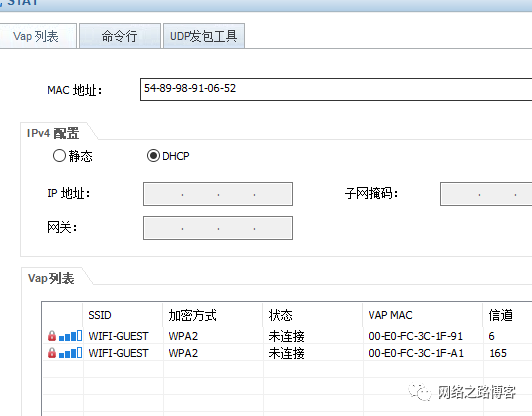
Task: Select the 静态 radio button
Action: point(59,156)
